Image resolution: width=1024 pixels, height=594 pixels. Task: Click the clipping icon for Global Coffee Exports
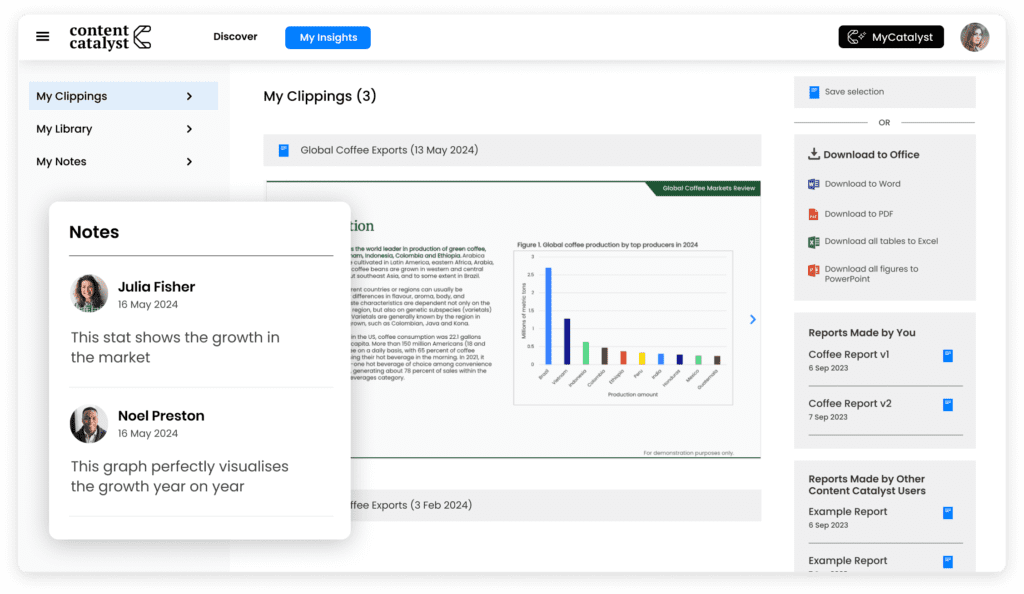(284, 150)
